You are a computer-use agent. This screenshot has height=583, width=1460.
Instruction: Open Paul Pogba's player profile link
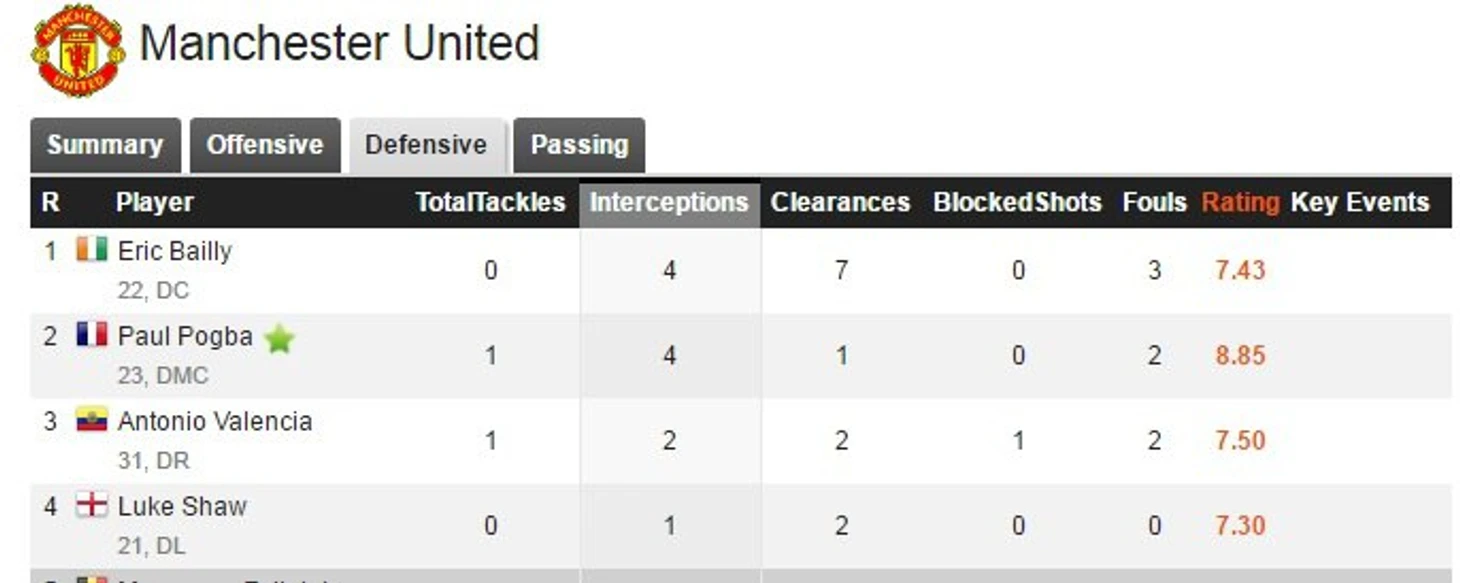pyautogui.click(x=185, y=336)
